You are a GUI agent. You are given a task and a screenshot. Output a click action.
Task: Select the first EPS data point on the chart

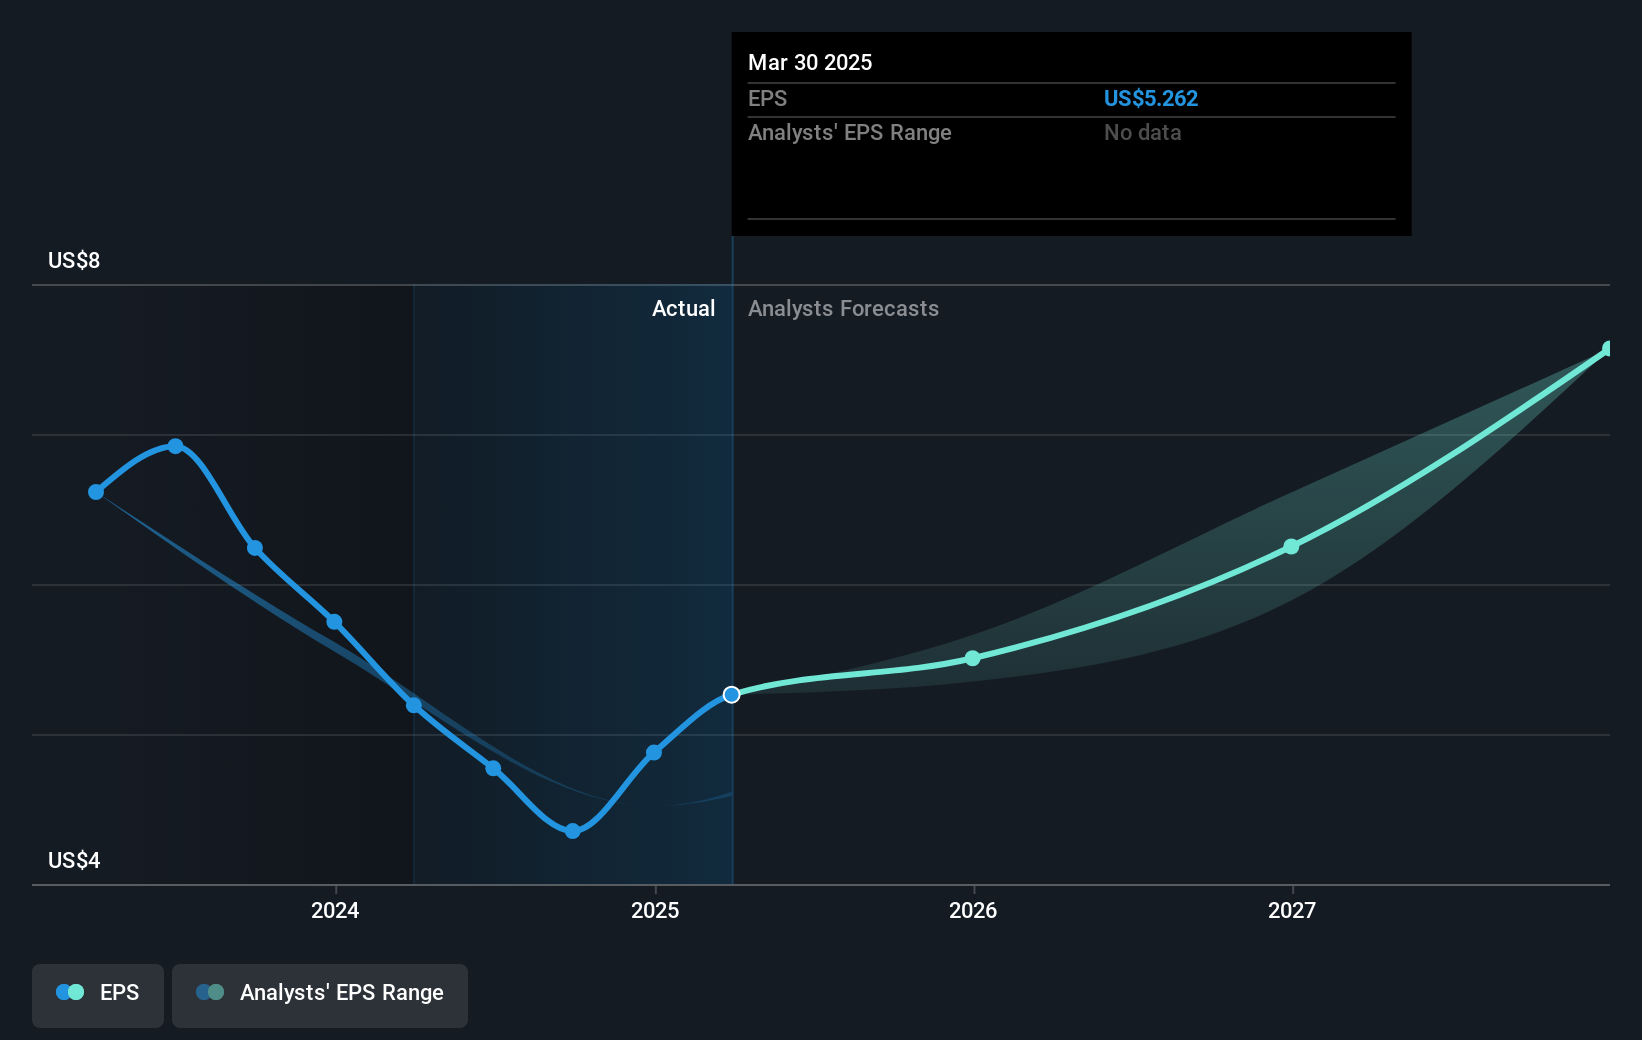click(96, 492)
